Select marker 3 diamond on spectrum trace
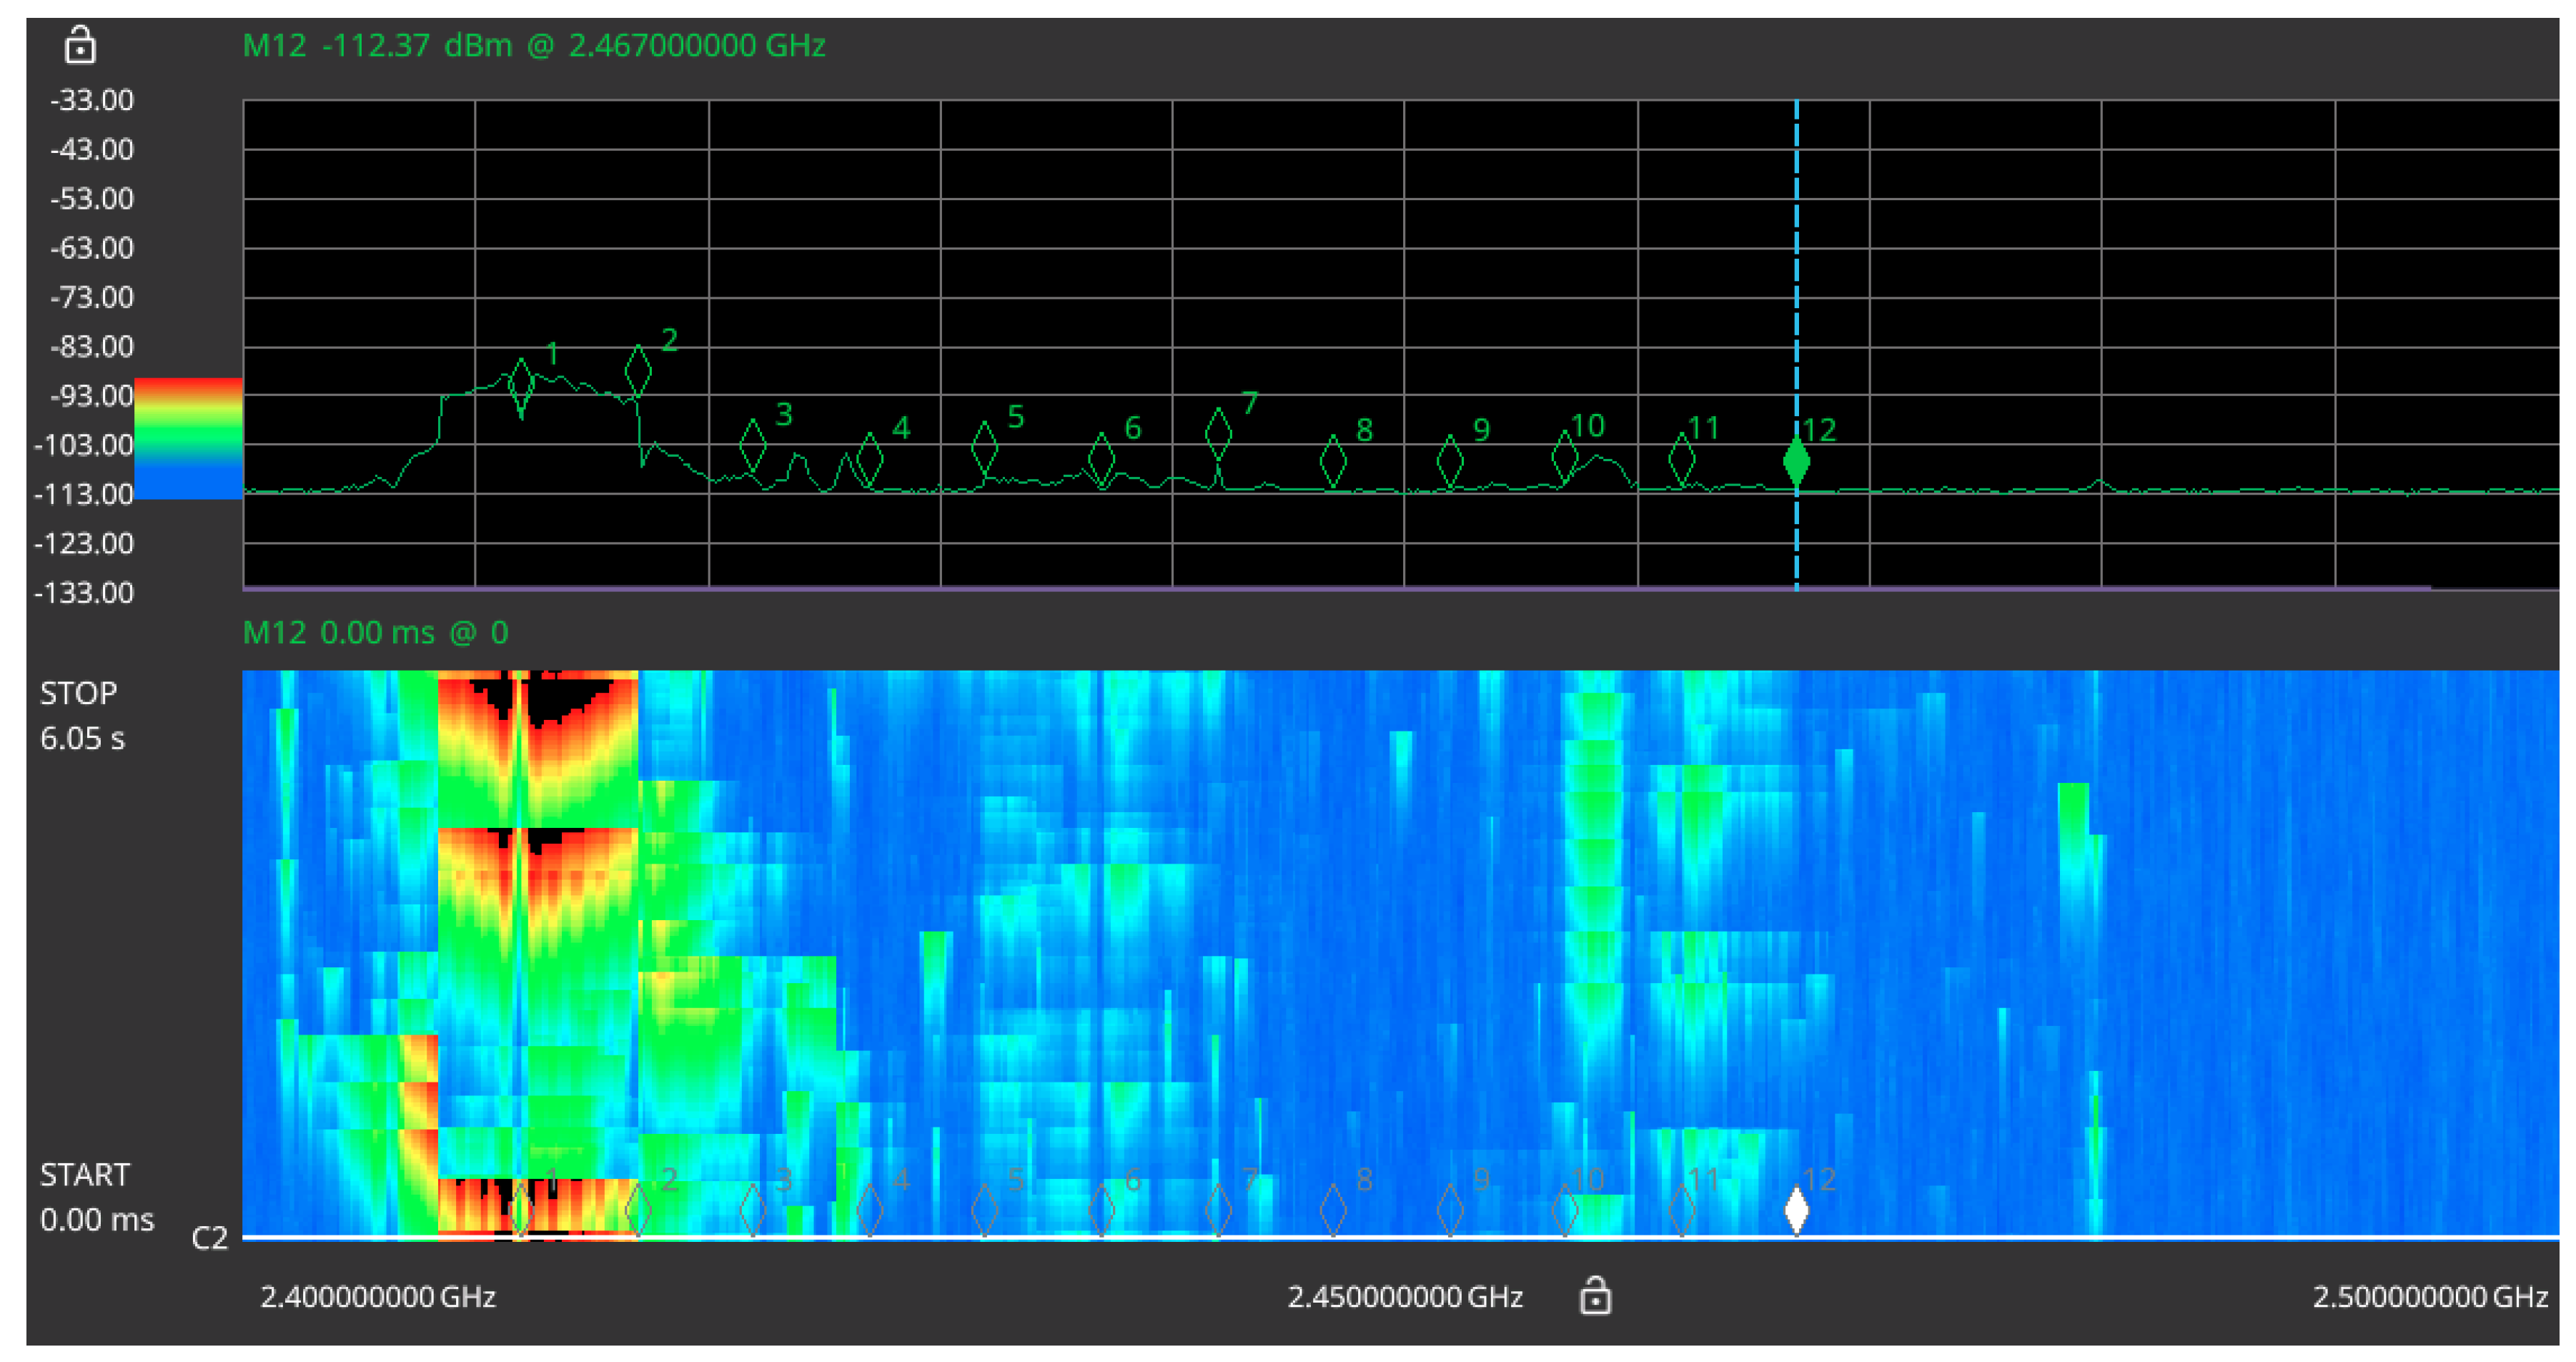The width and height of the screenshot is (2576, 1362). 753,445
